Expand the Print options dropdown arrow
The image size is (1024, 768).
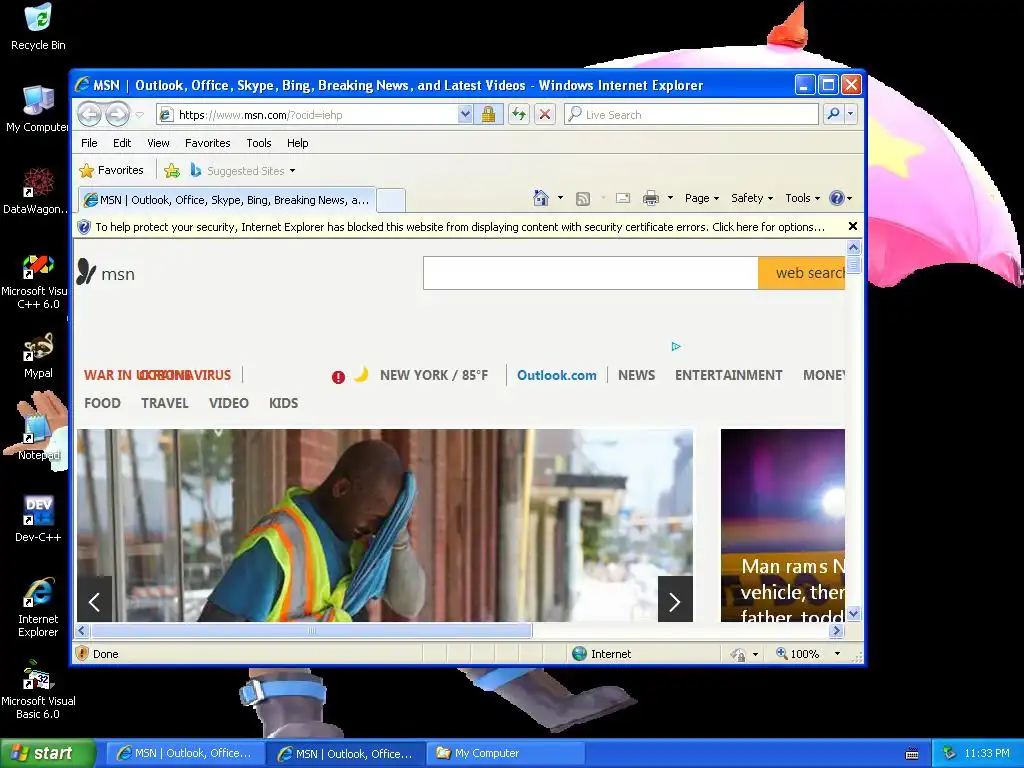pyautogui.click(x=670, y=198)
